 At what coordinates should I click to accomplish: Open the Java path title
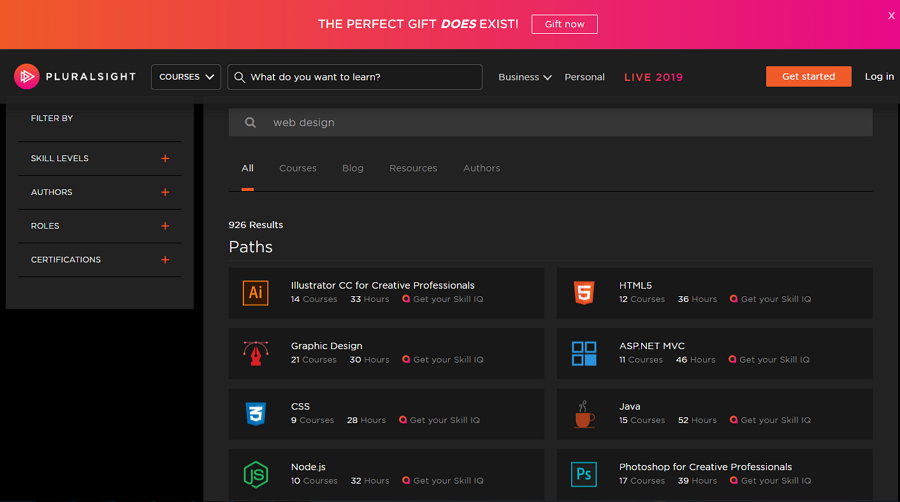pos(630,406)
